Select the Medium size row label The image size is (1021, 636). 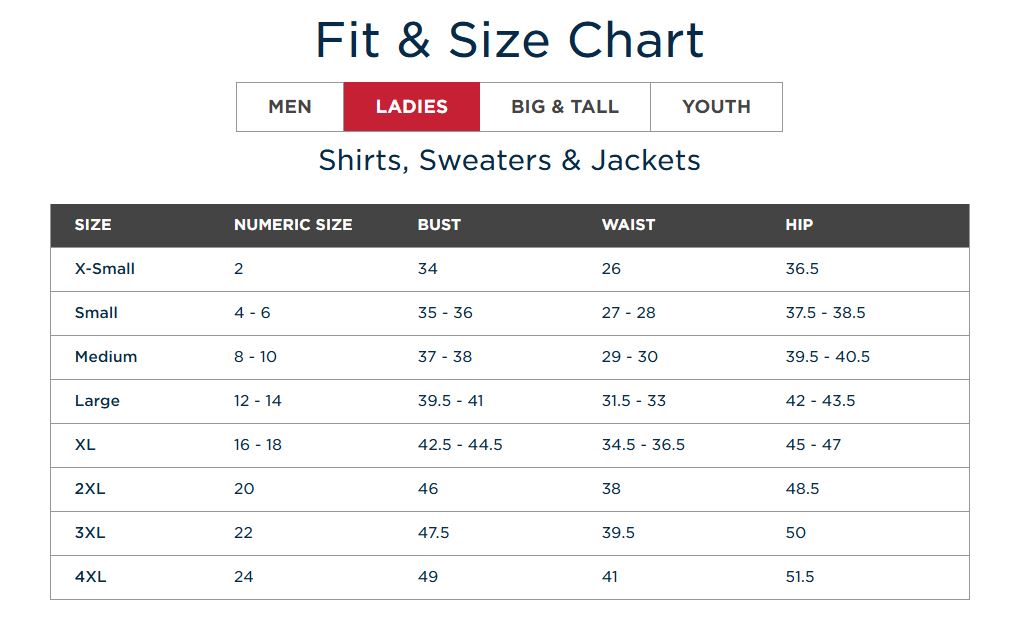[x=106, y=357]
